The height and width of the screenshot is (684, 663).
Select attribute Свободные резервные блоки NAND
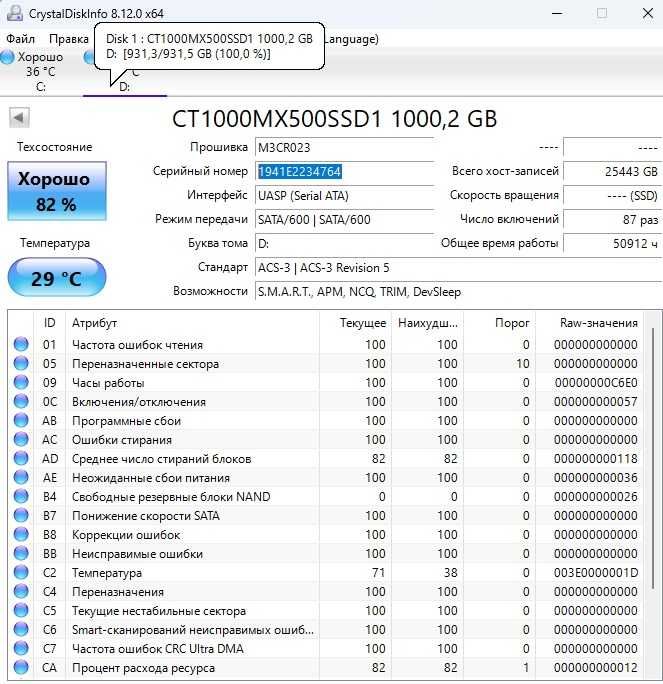pyautogui.click(x=171, y=497)
